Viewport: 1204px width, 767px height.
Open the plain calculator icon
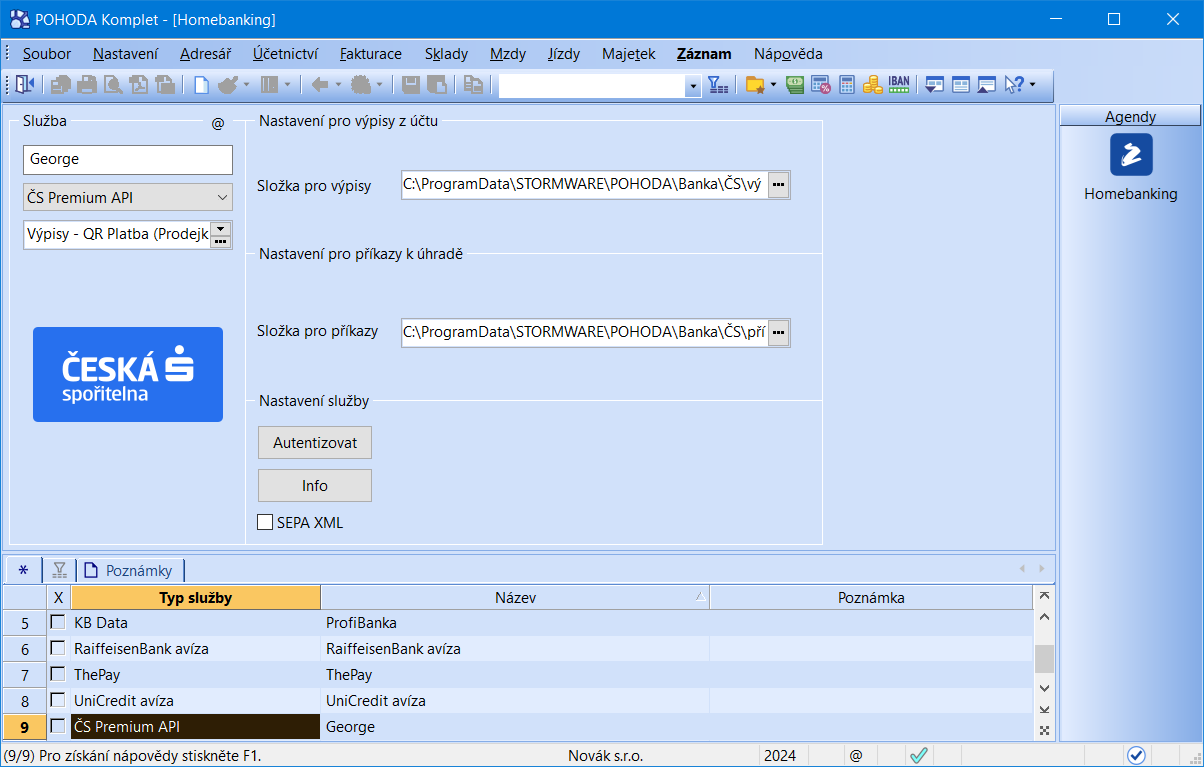(x=847, y=86)
